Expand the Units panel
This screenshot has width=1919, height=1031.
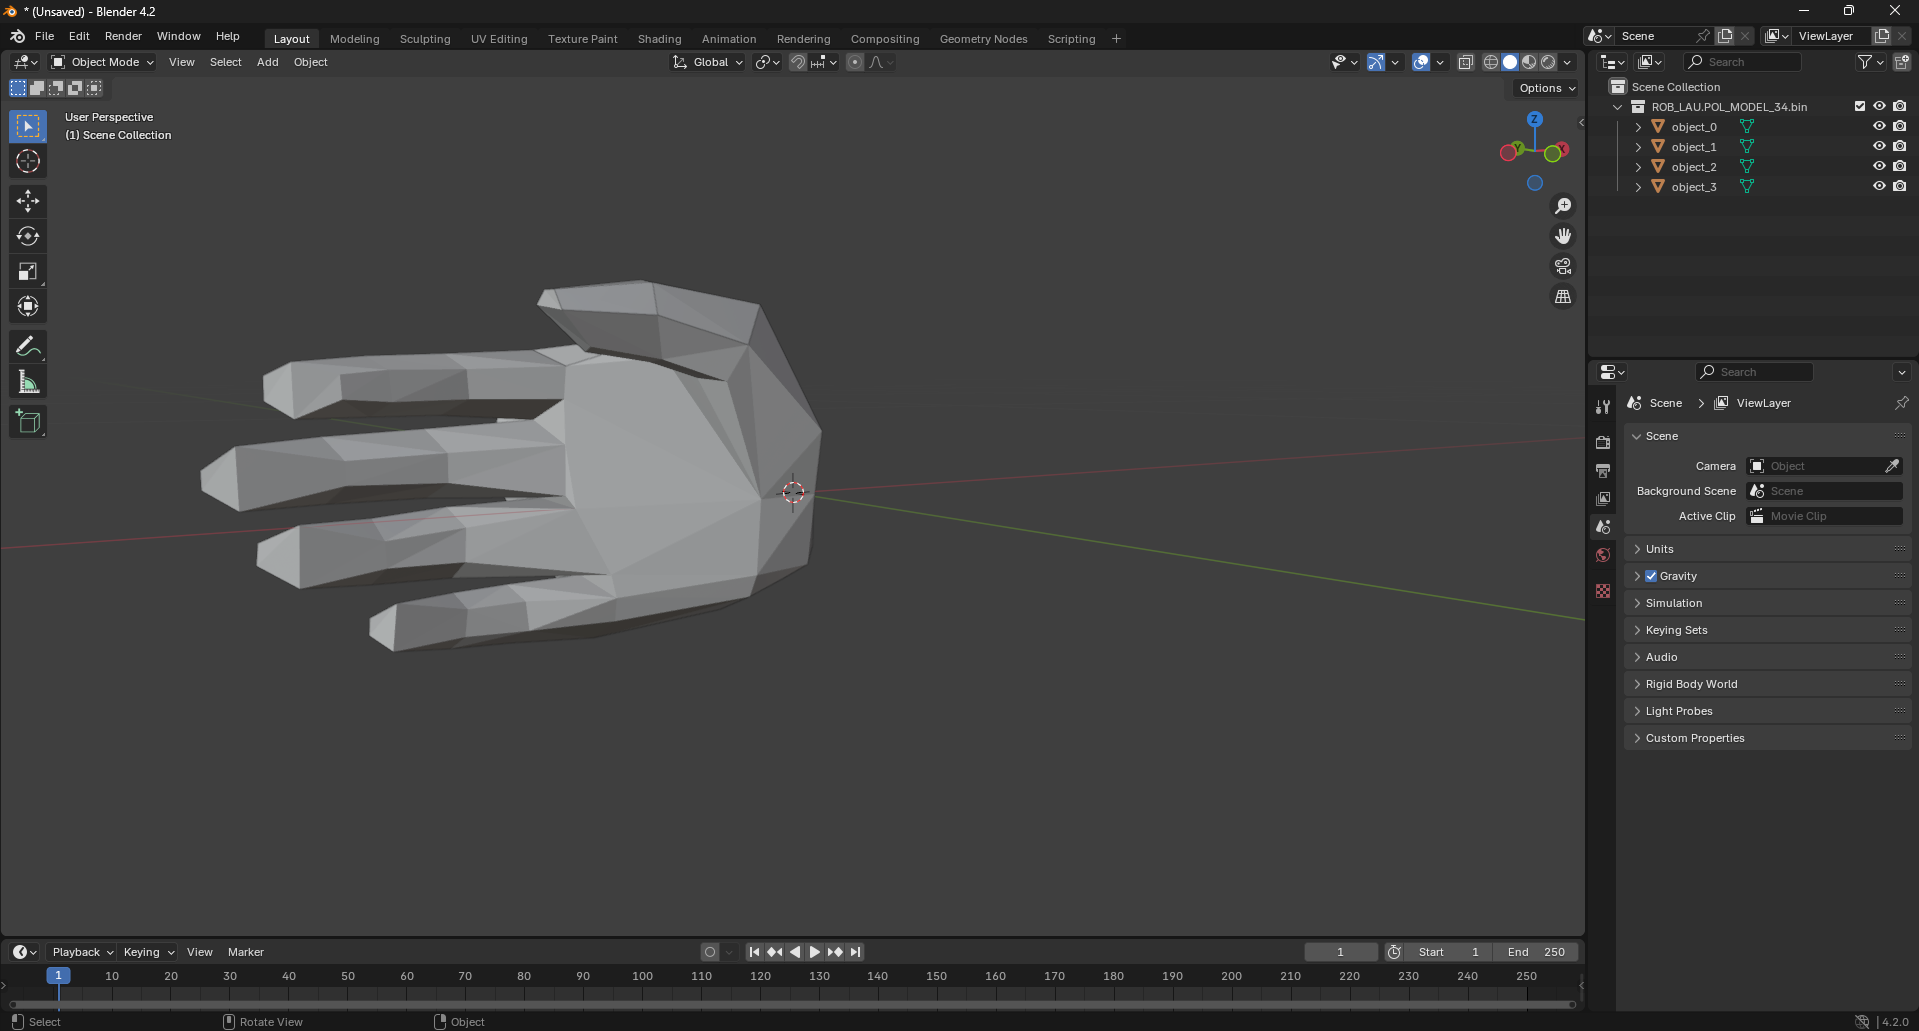(1767, 549)
